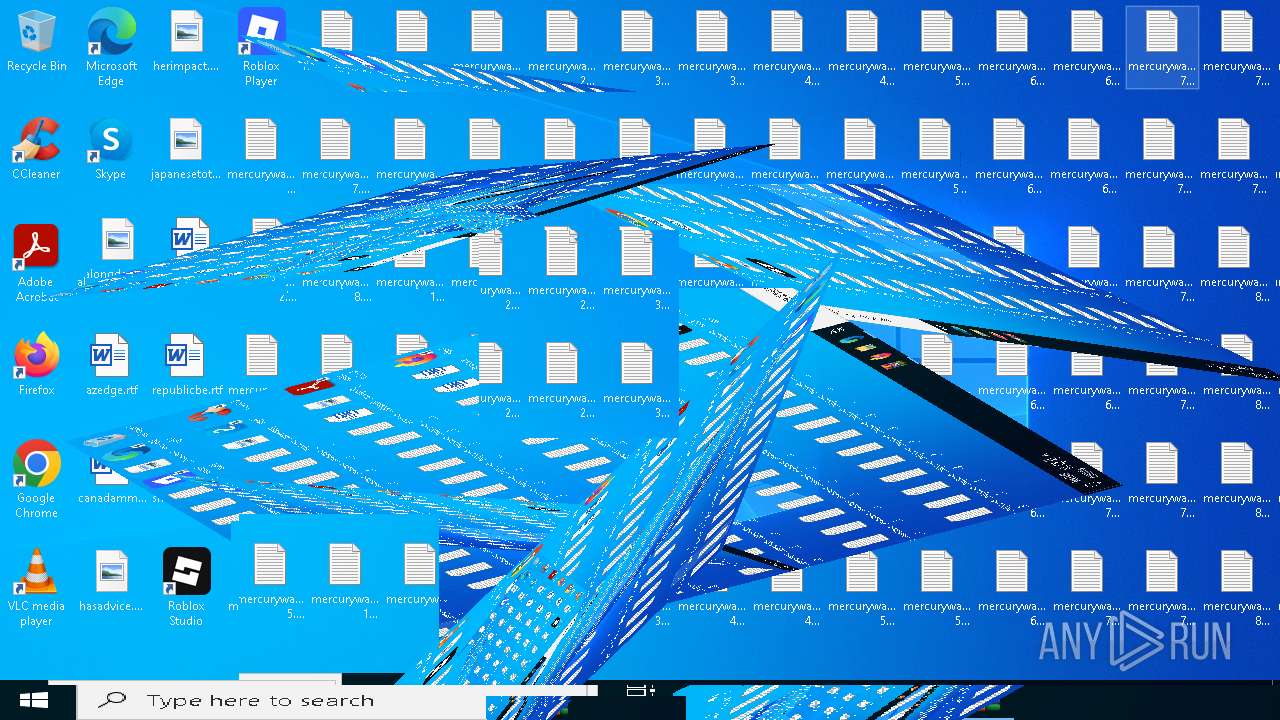Open the Roblox Player shortcut
This screenshot has width=1280, height=720.
pos(261,47)
